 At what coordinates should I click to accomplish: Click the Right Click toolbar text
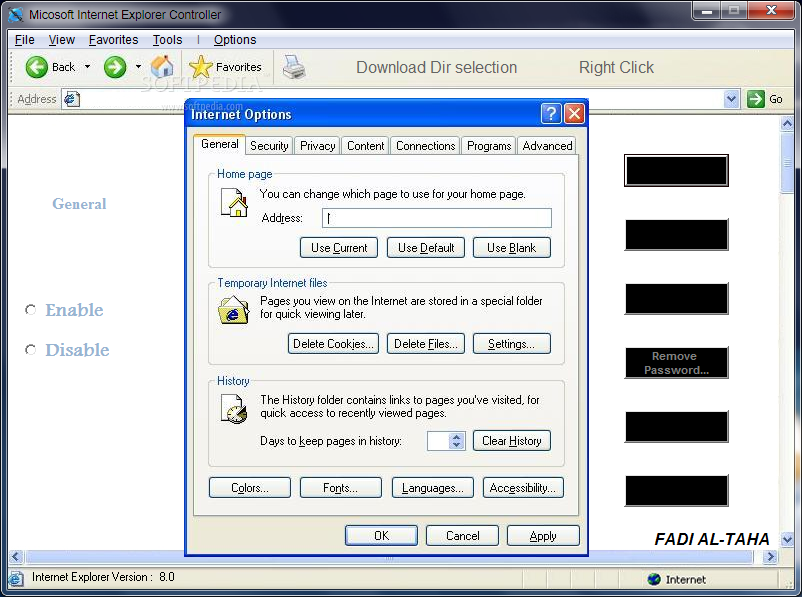click(616, 67)
